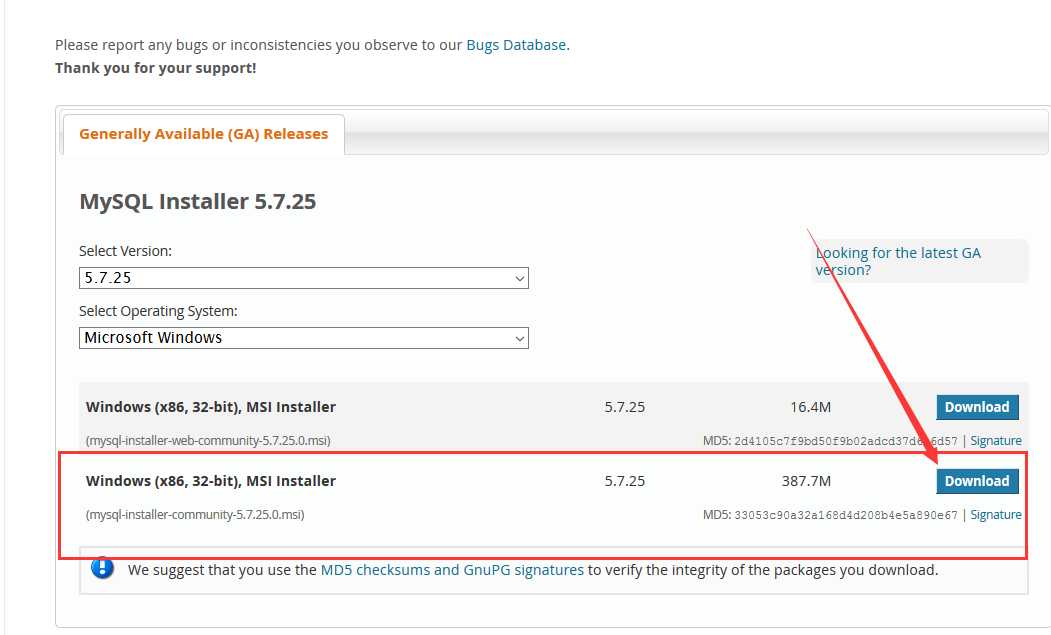Open the Bugs Database link
This screenshot has width=1051, height=635.
pos(516,45)
